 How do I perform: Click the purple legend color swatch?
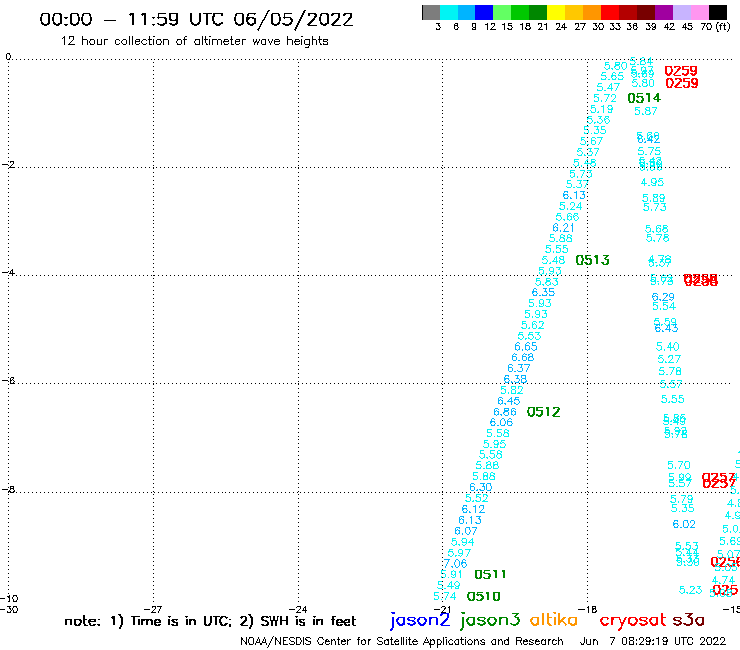pyautogui.click(x=664, y=12)
